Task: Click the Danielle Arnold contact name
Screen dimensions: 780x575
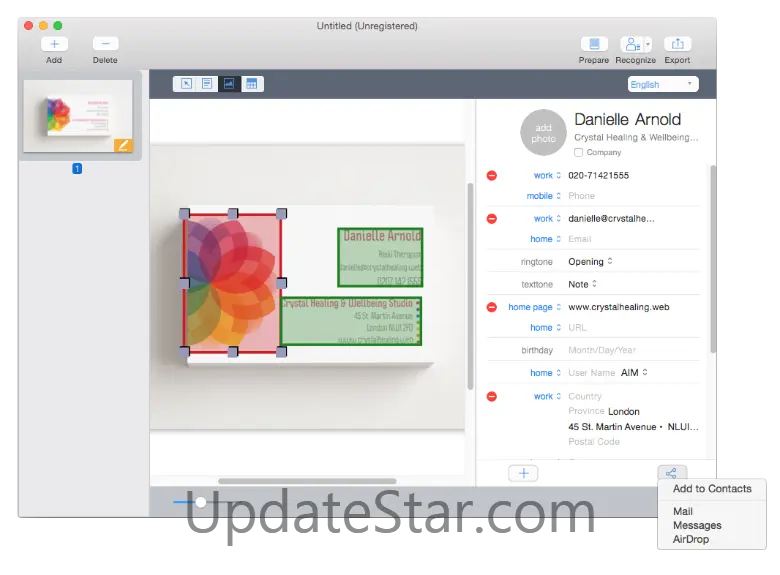Action: point(627,119)
